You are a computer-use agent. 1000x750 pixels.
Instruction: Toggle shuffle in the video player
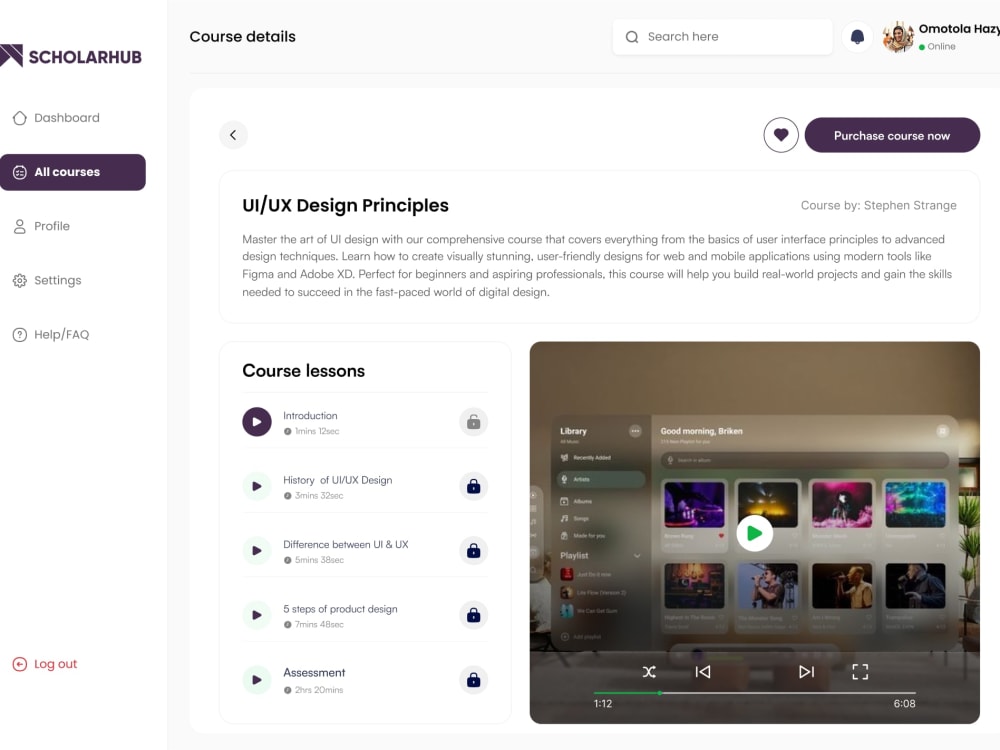(x=649, y=672)
